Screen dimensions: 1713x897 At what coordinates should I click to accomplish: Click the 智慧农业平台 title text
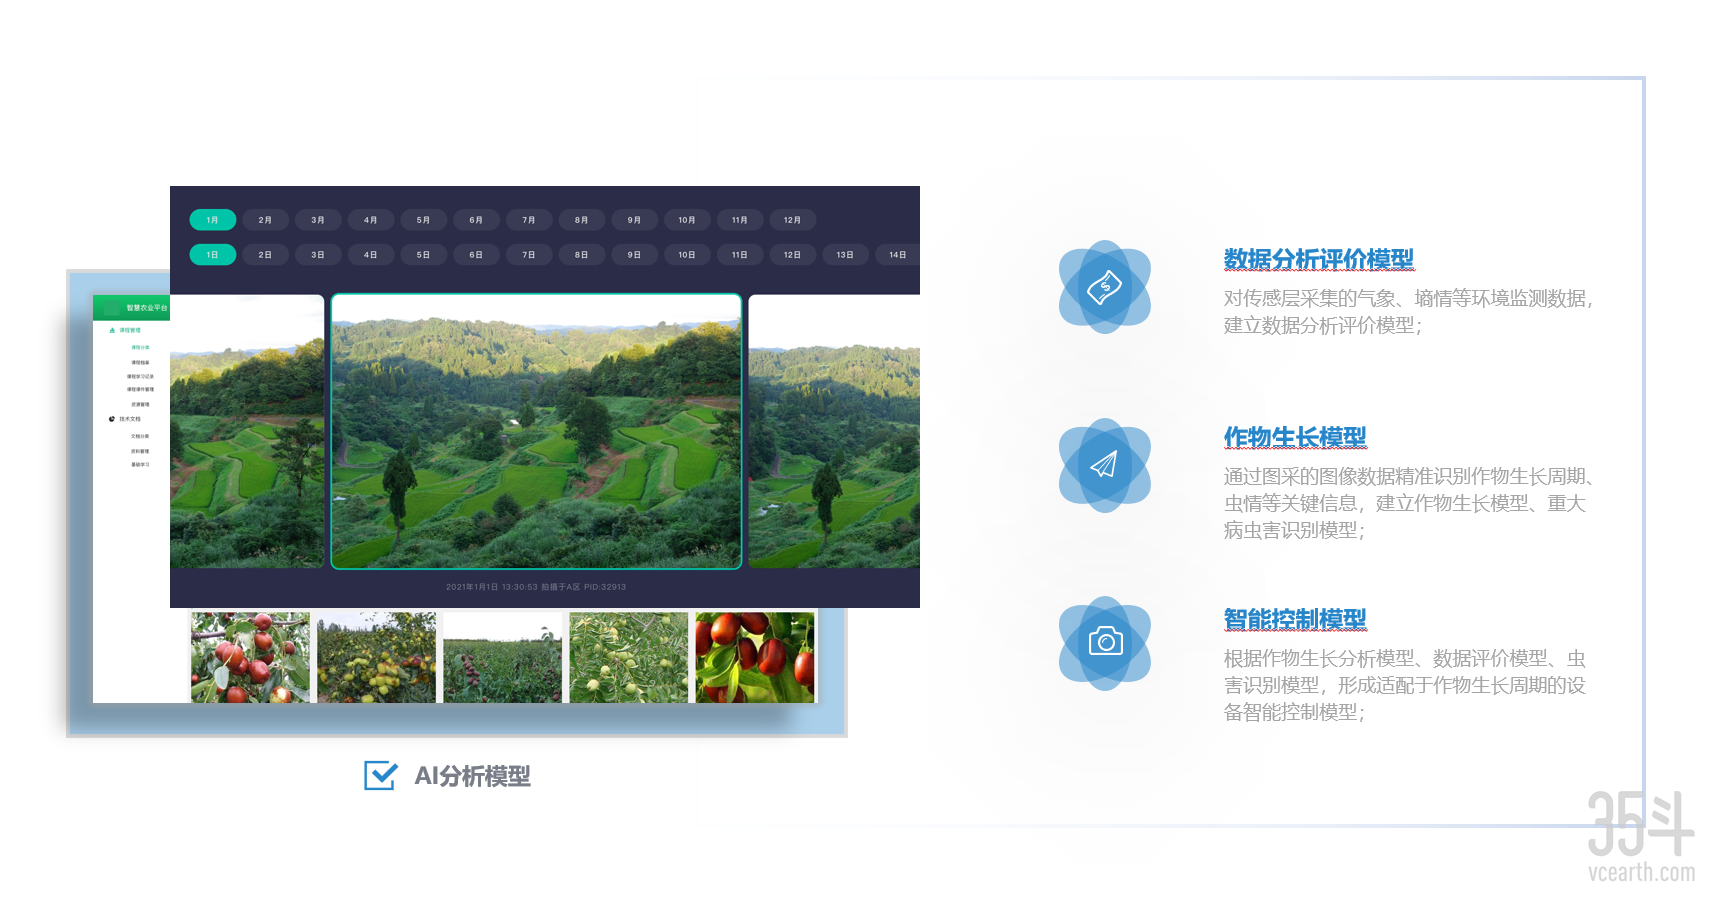point(147,308)
